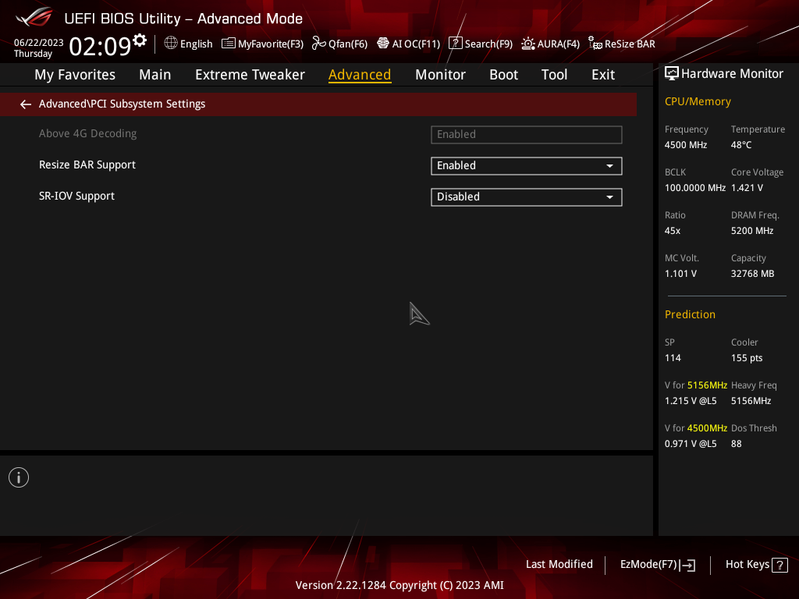799x599 pixels.
Task: Click the Hot Keys question mark icon
Action: pyautogui.click(x=780, y=565)
